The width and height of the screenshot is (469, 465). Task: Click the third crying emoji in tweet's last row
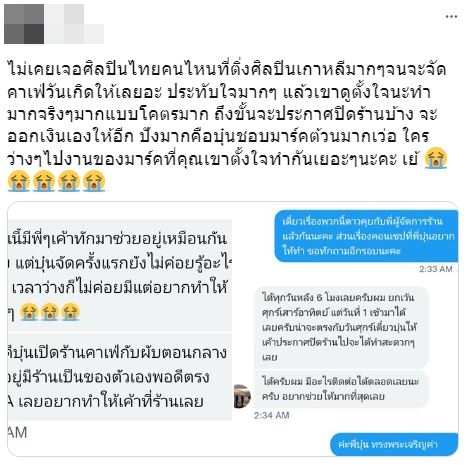(x=69, y=181)
